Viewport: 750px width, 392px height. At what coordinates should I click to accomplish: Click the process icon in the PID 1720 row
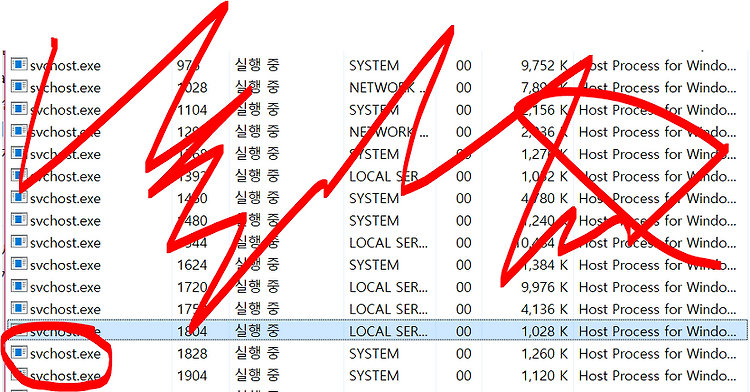click(19, 286)
